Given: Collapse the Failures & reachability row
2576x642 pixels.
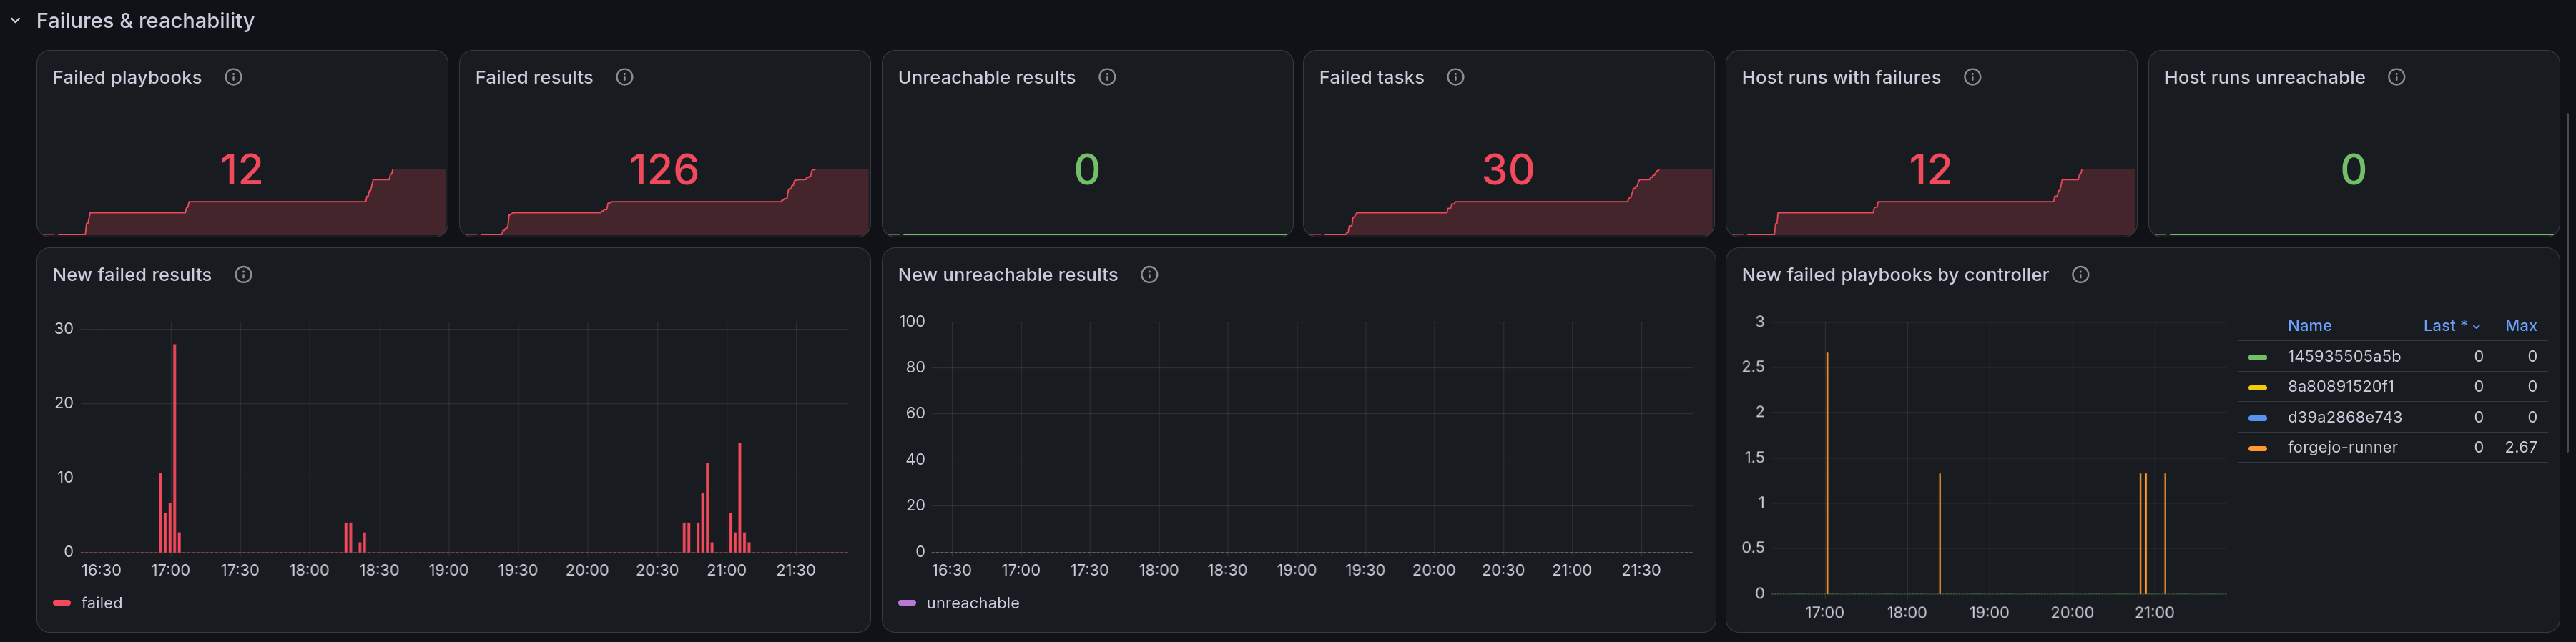Looking at the screenshot, I should pos(15,20).
